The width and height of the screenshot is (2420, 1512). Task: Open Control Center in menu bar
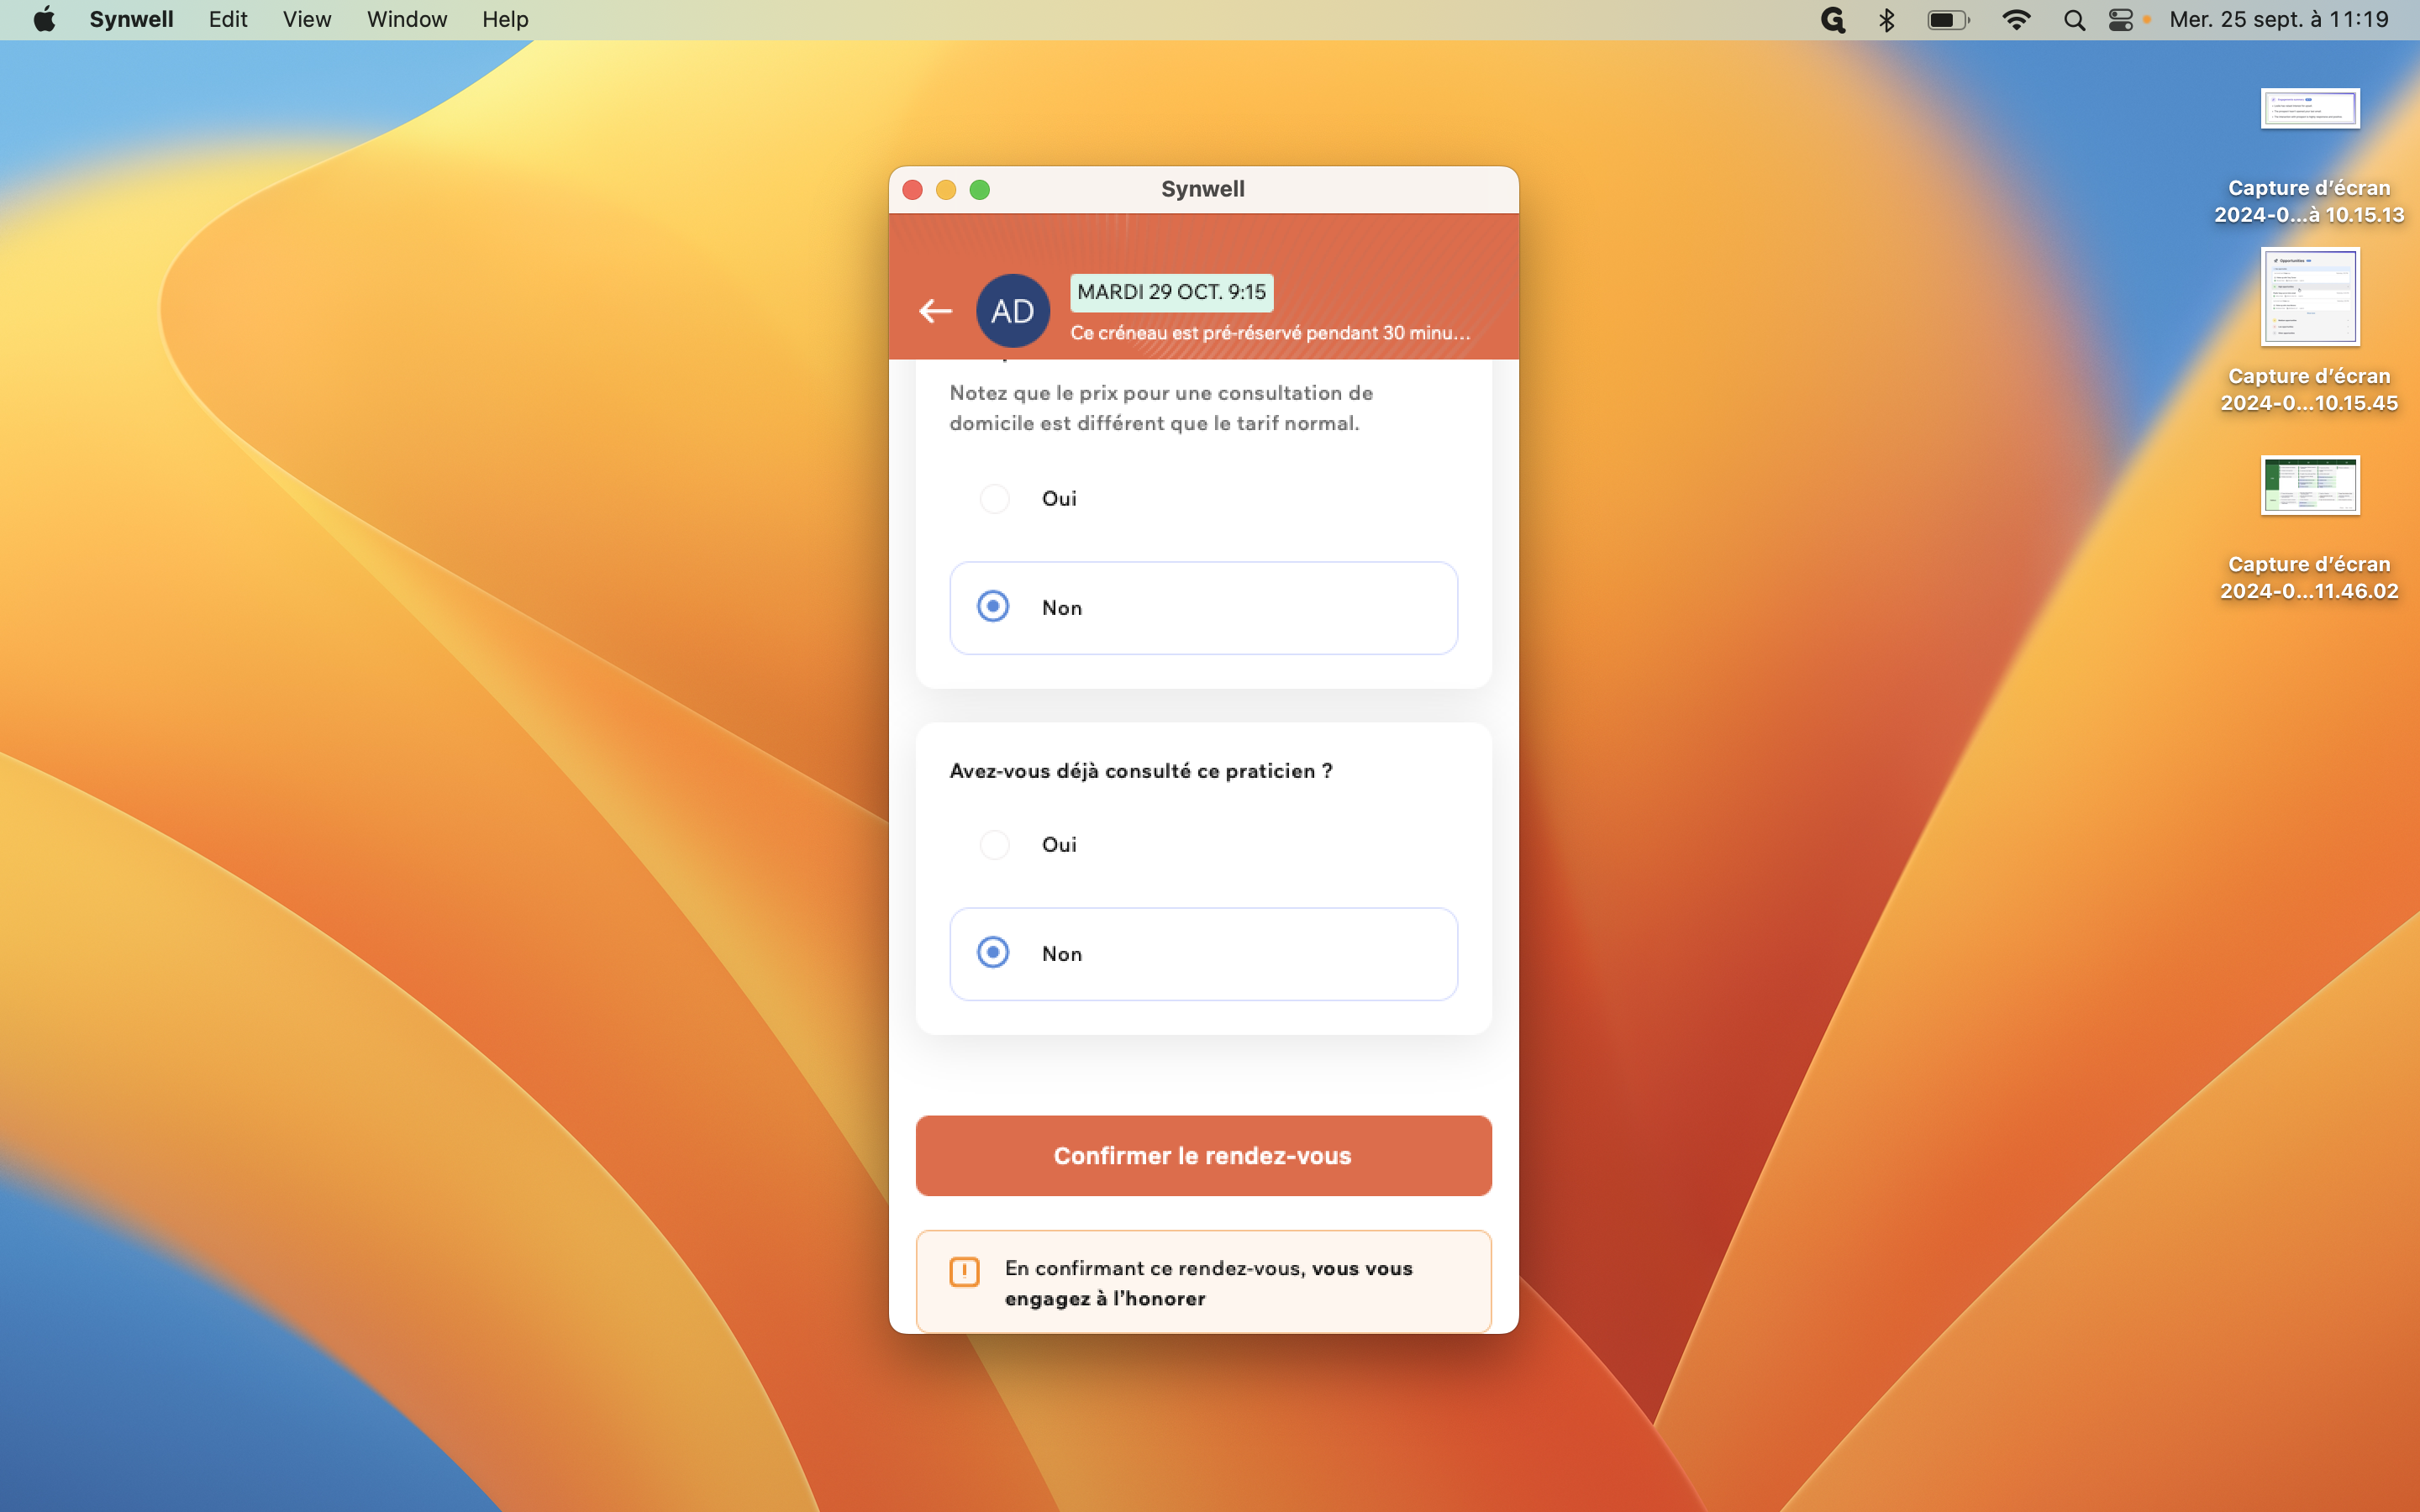coord(2120,20)
